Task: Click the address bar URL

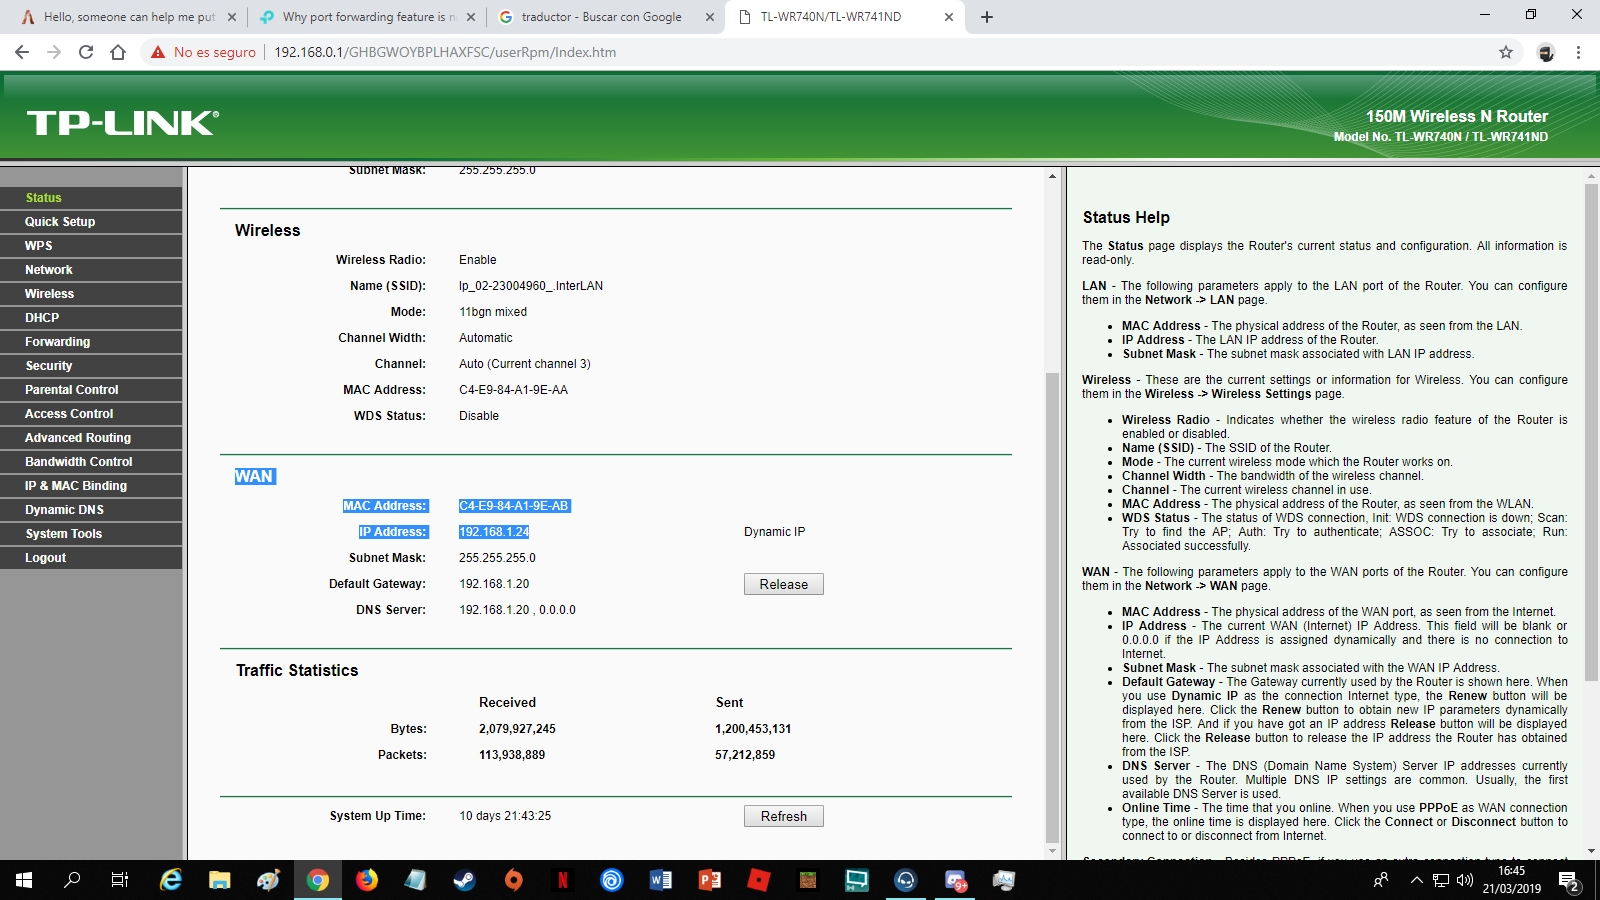Action: [445, 52]
